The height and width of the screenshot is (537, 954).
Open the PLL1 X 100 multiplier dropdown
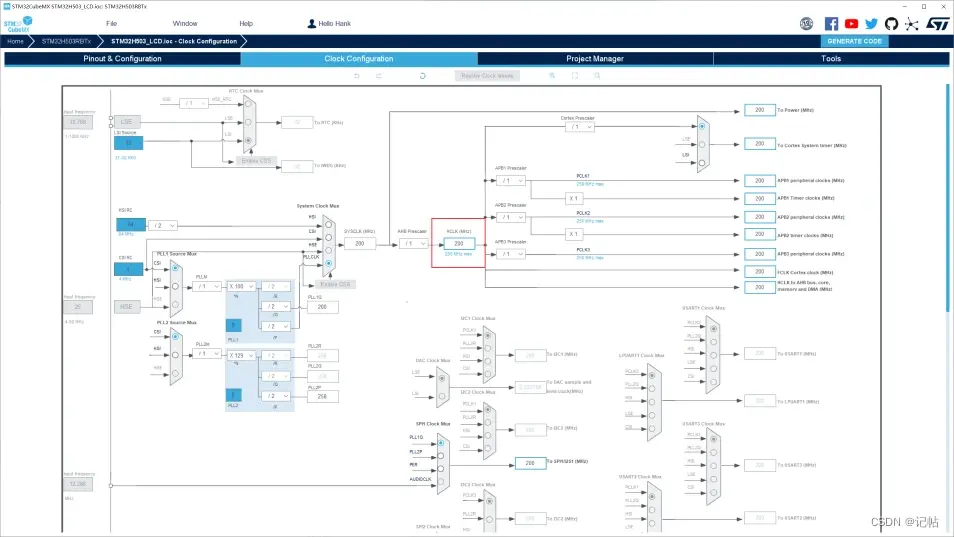pyautogui.click(x=242, y=286)
